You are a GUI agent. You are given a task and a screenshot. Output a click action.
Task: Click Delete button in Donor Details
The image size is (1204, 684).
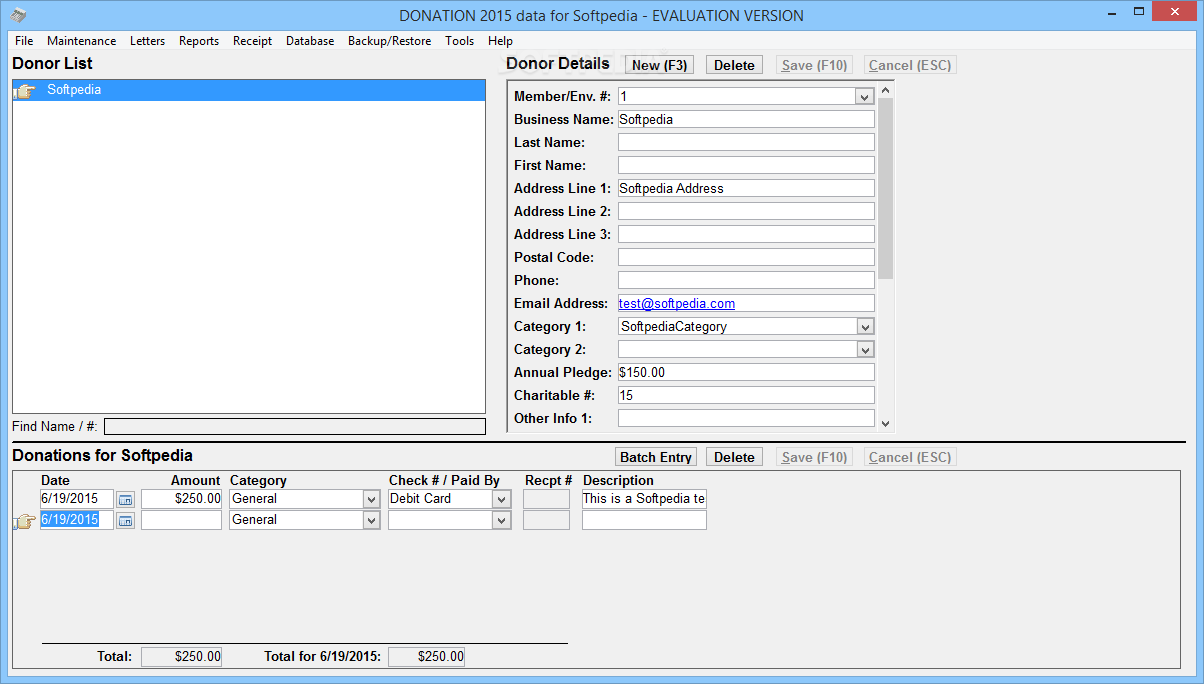click(734, 65)
